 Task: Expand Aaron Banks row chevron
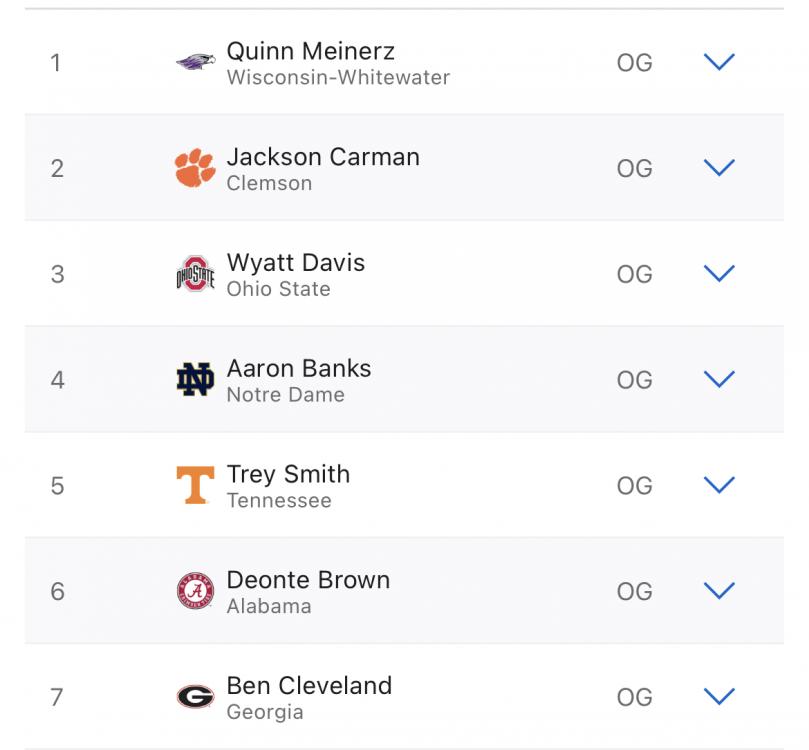pyautogui.click(x=719, y=379)
